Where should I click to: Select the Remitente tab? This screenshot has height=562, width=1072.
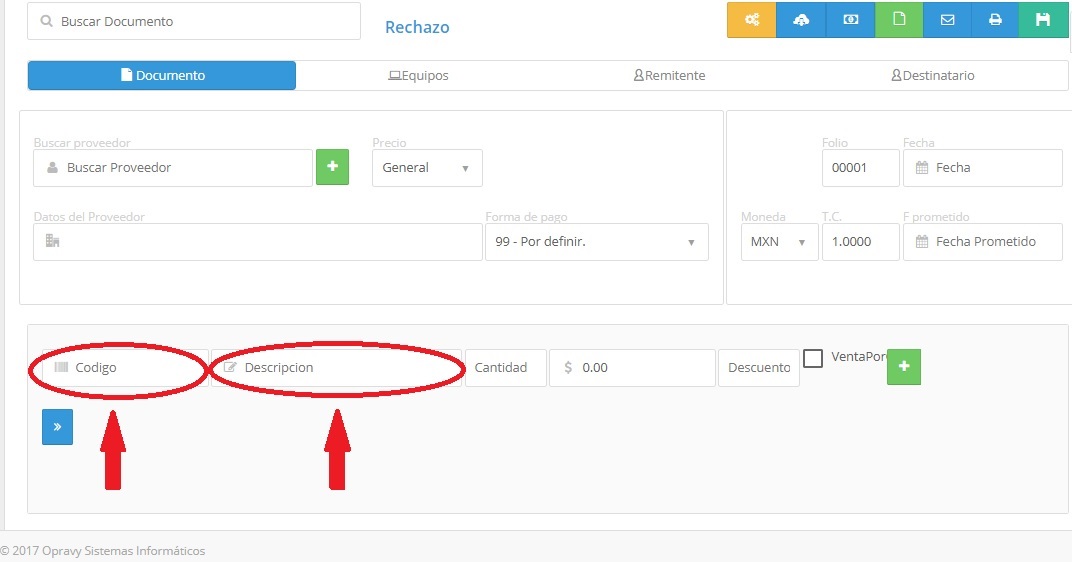[669, 76]
